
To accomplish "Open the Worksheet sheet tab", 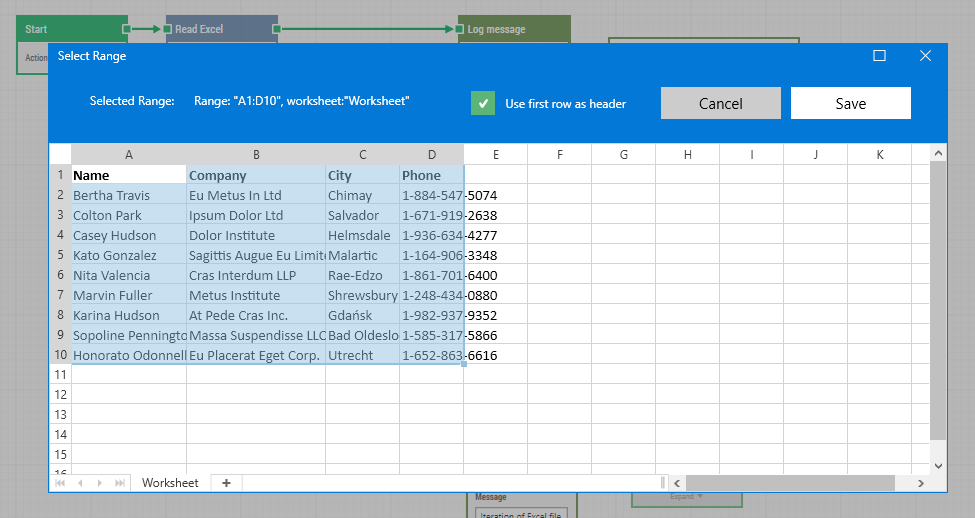I will [170, 483].
